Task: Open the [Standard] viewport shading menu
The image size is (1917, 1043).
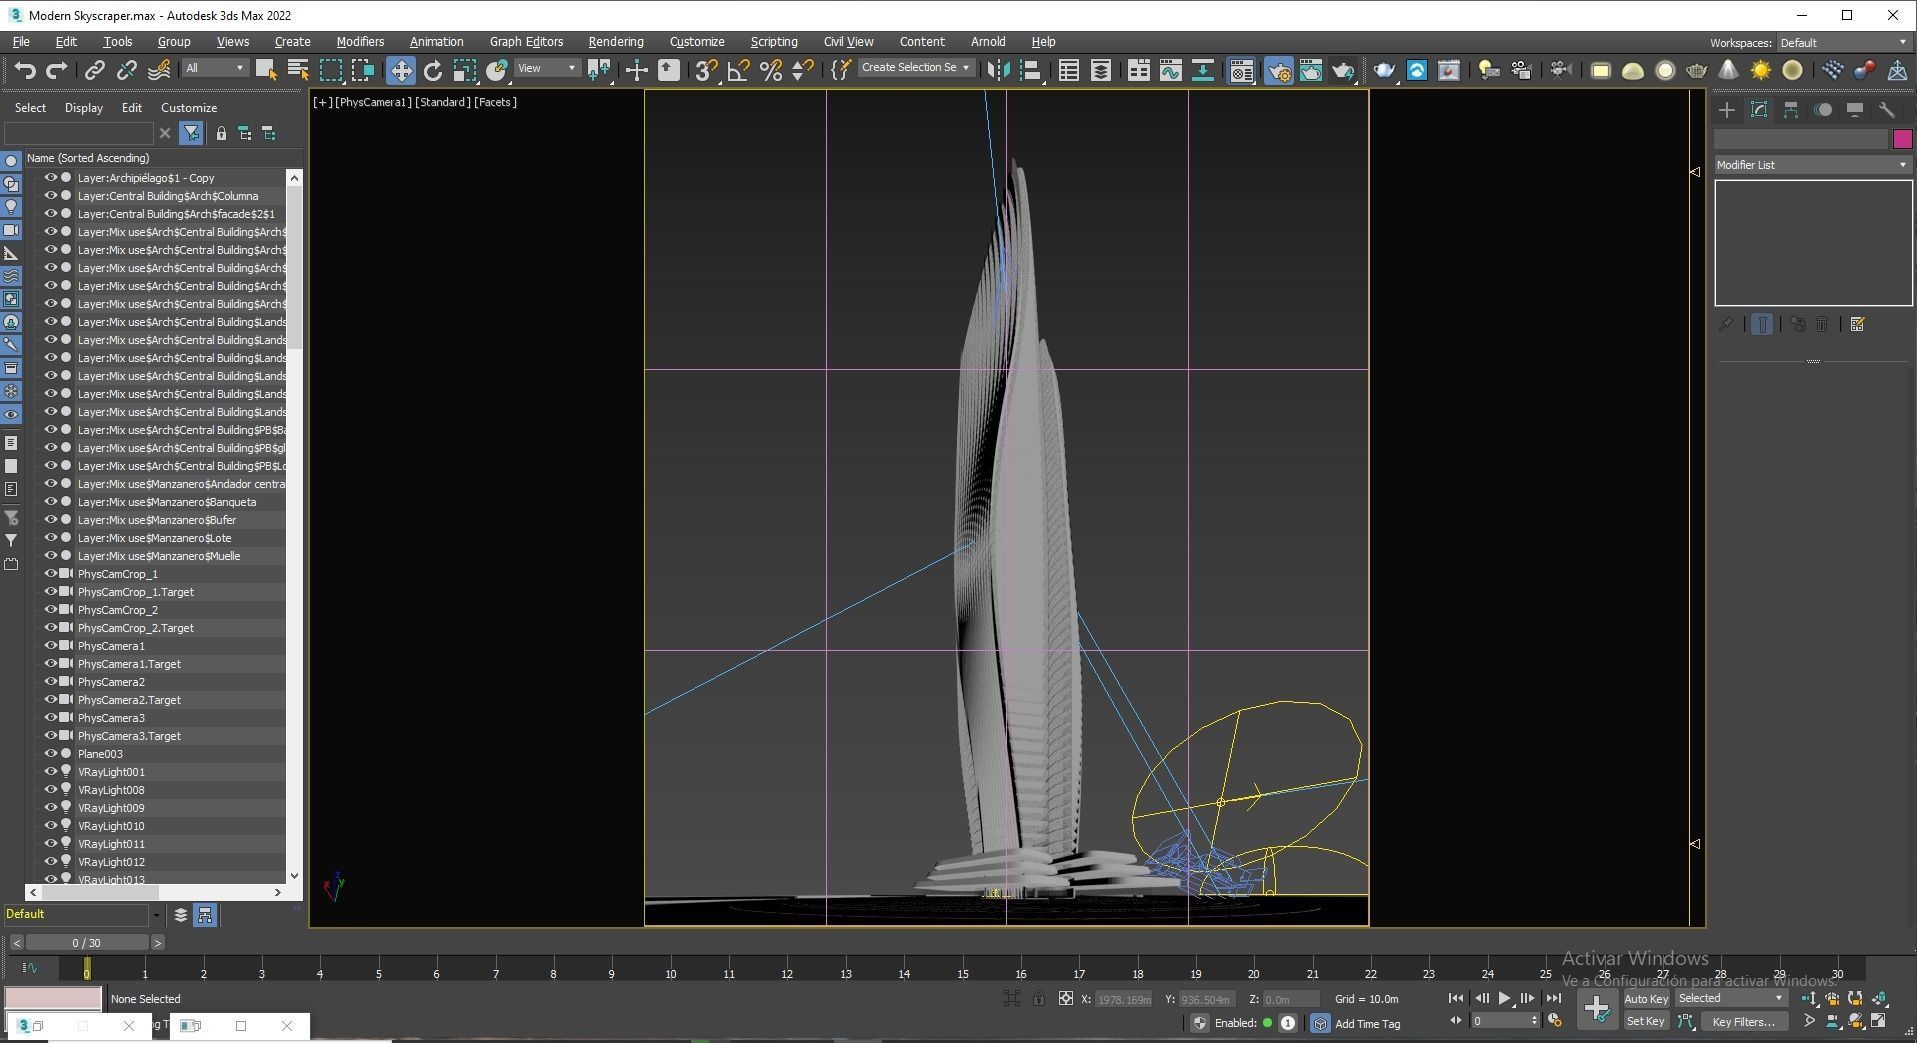Action: point(442,102)
